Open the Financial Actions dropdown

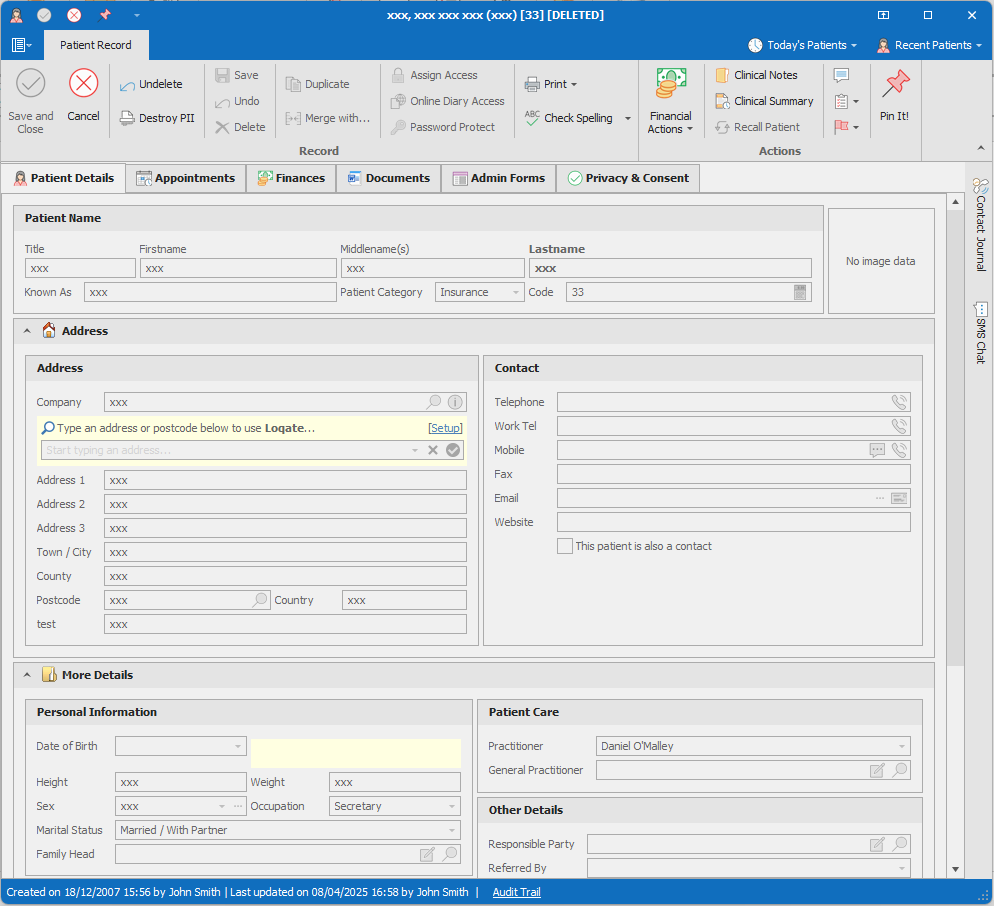tap(670, 123)
